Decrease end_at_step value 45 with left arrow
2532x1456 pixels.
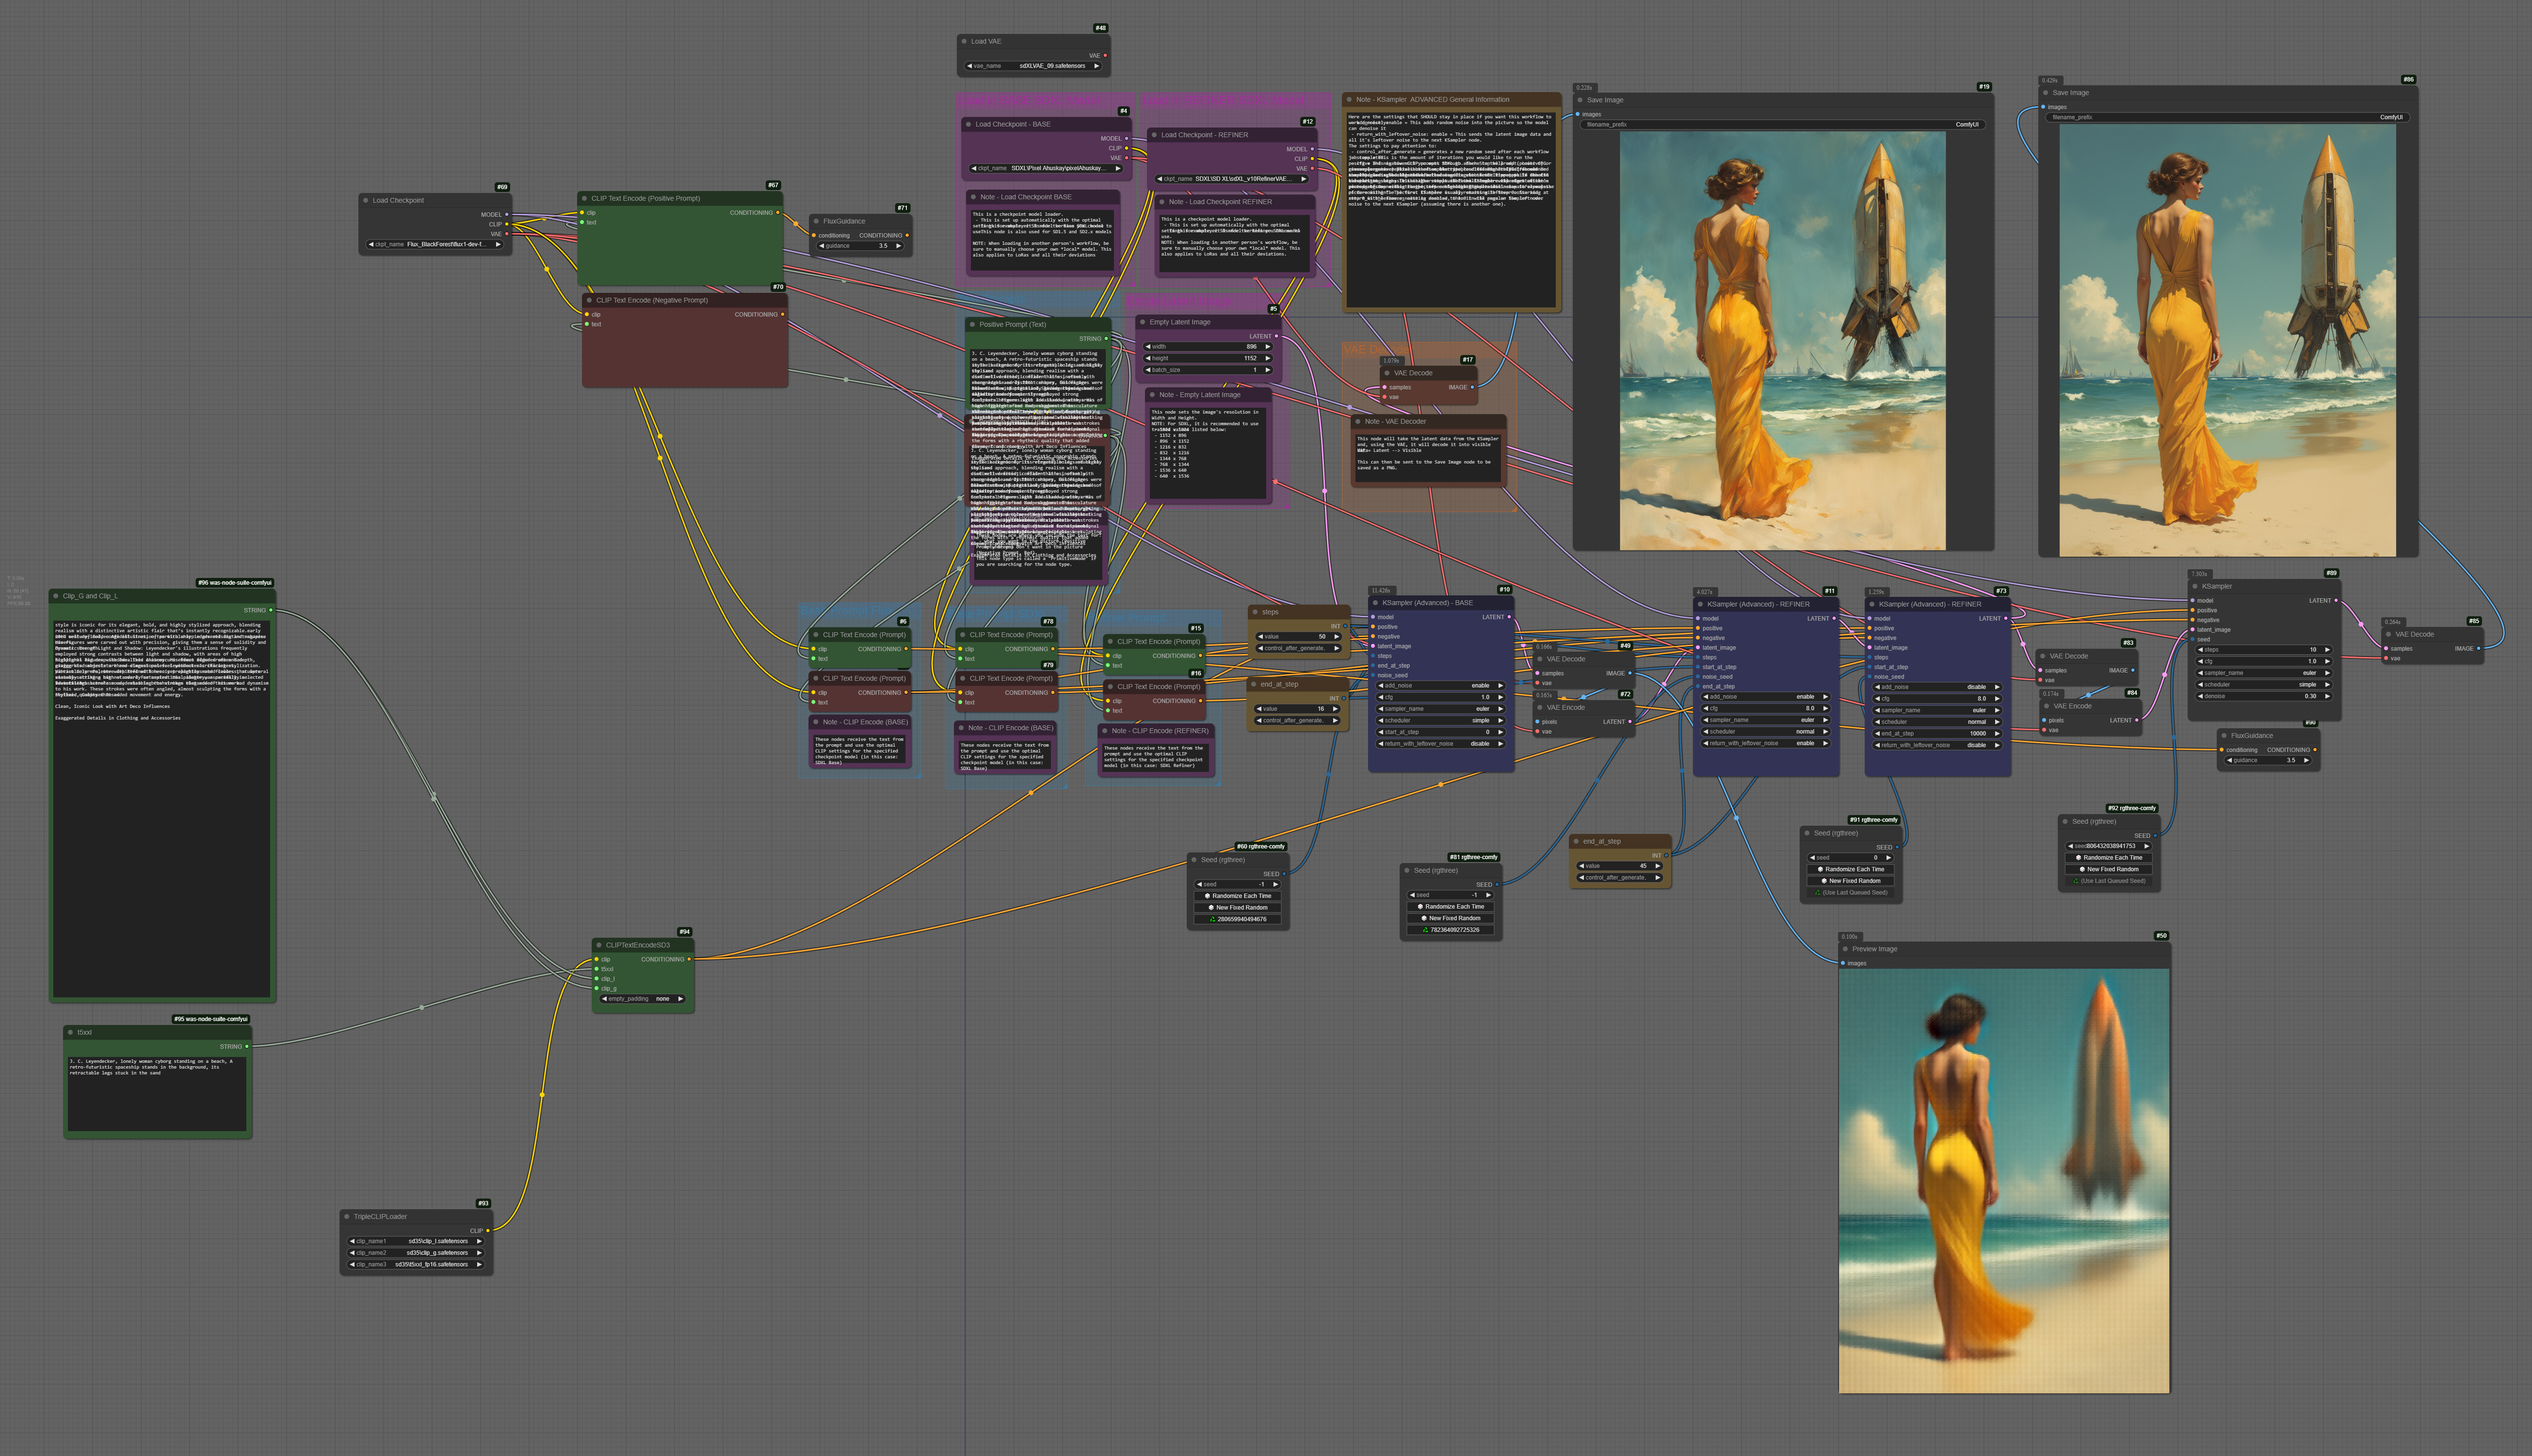pyautogui.click(x=1581, y=866)
